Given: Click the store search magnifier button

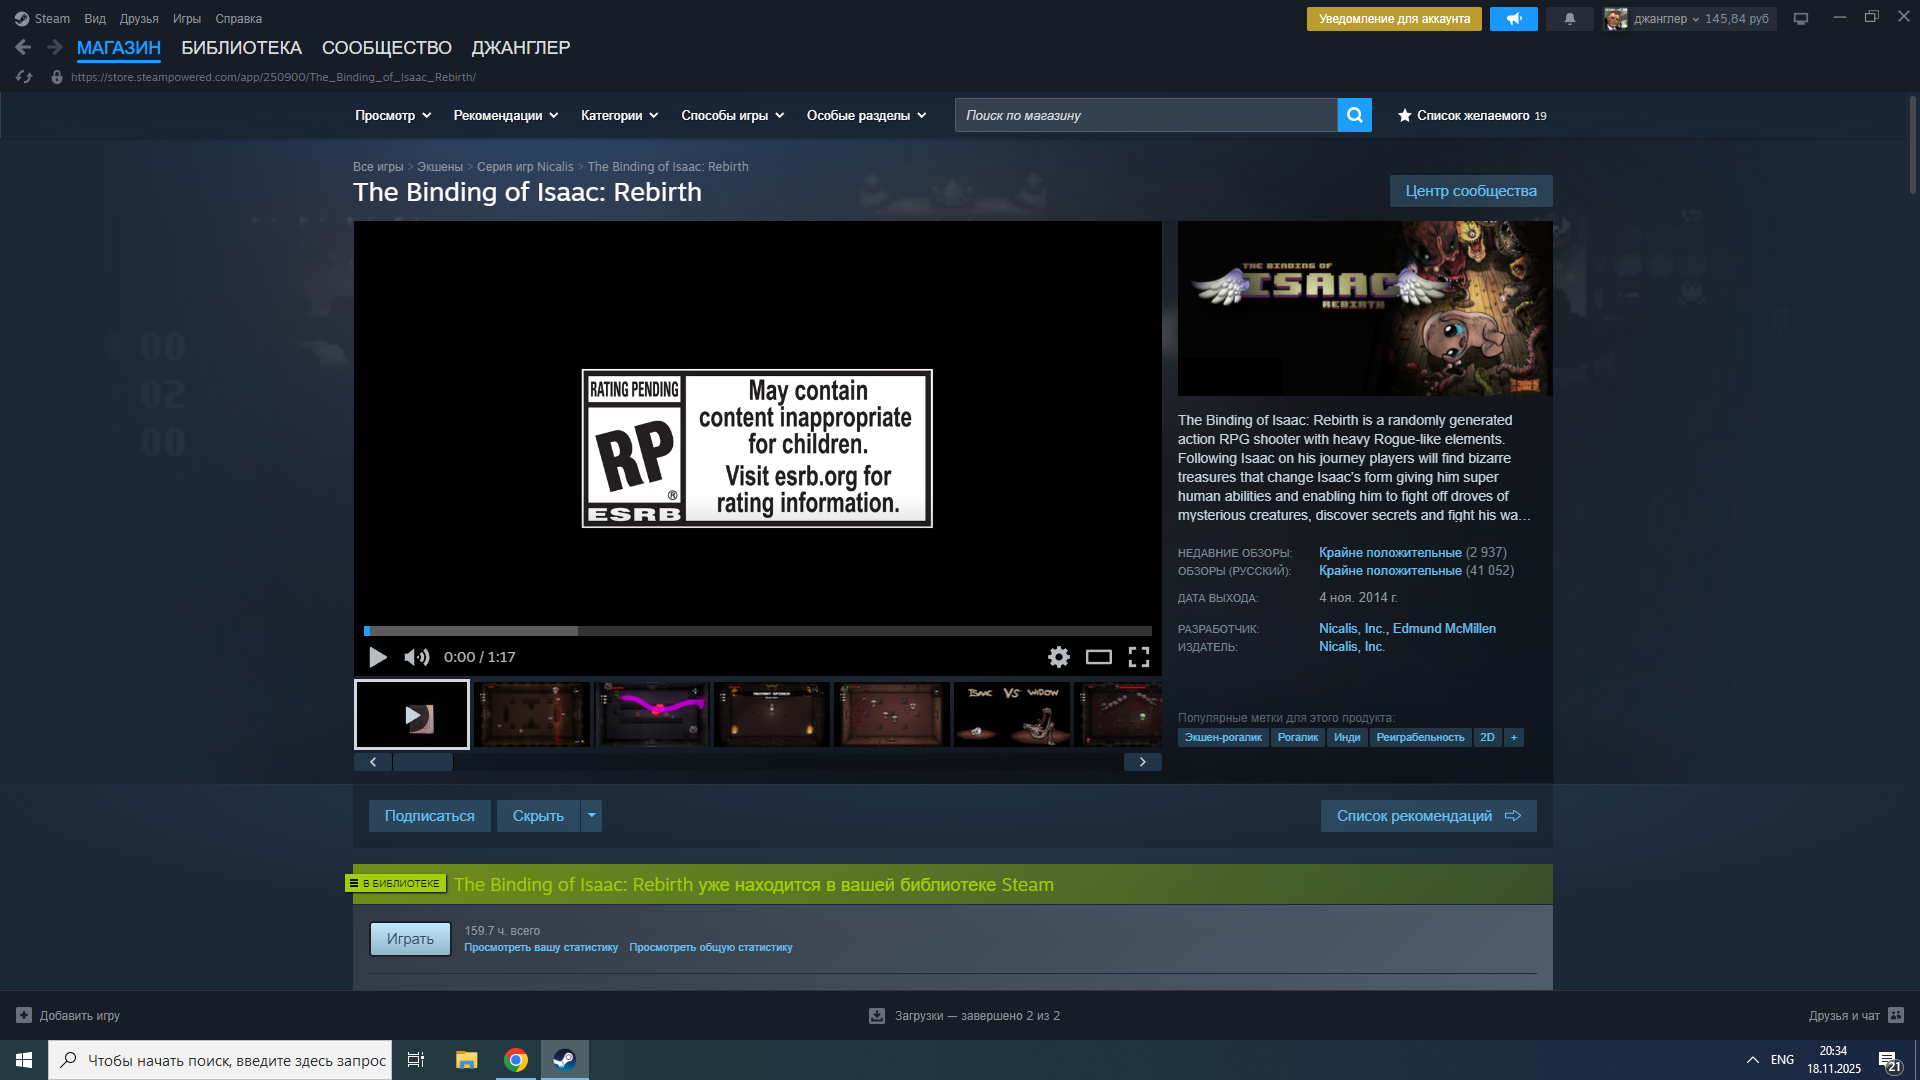Looking at the screenshot, I should [x=1354, y=115].
